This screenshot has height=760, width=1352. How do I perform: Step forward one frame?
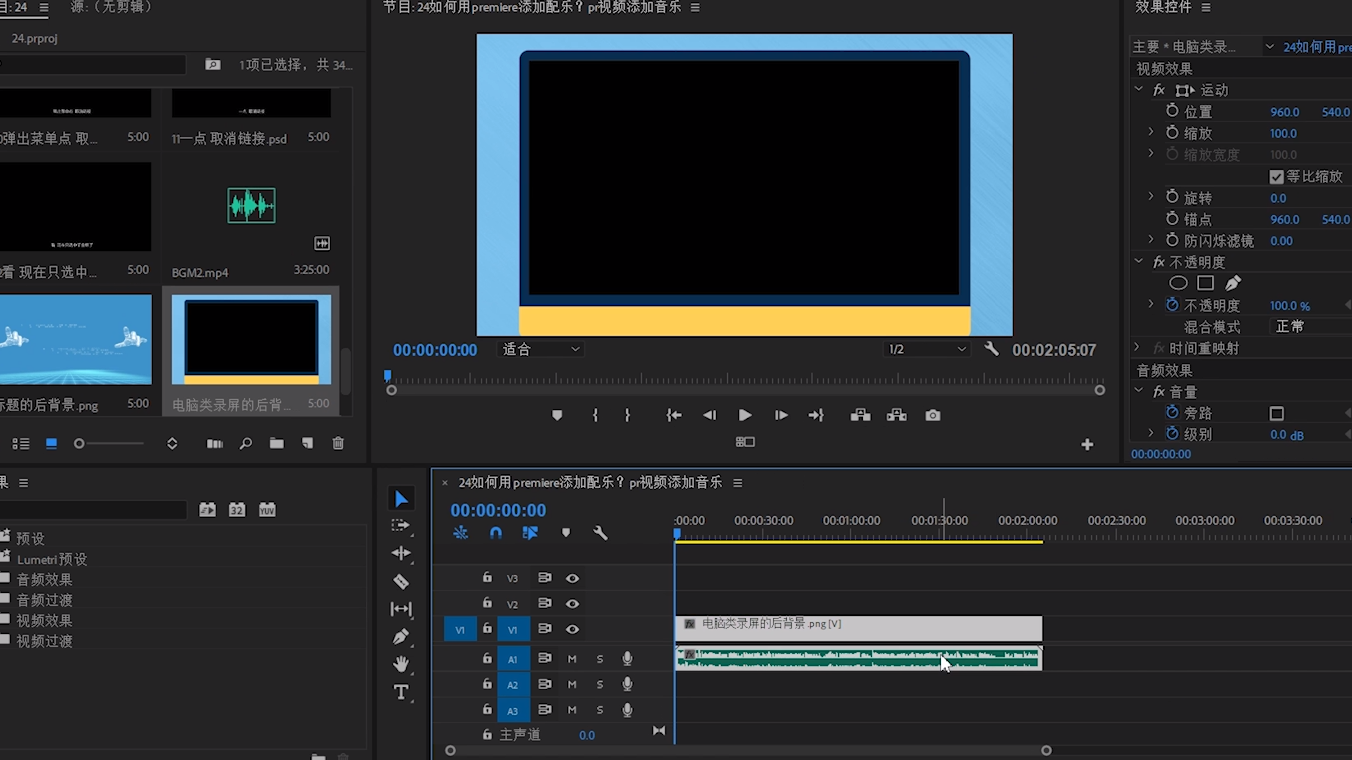pyautogui.click(x=781, y=415)
